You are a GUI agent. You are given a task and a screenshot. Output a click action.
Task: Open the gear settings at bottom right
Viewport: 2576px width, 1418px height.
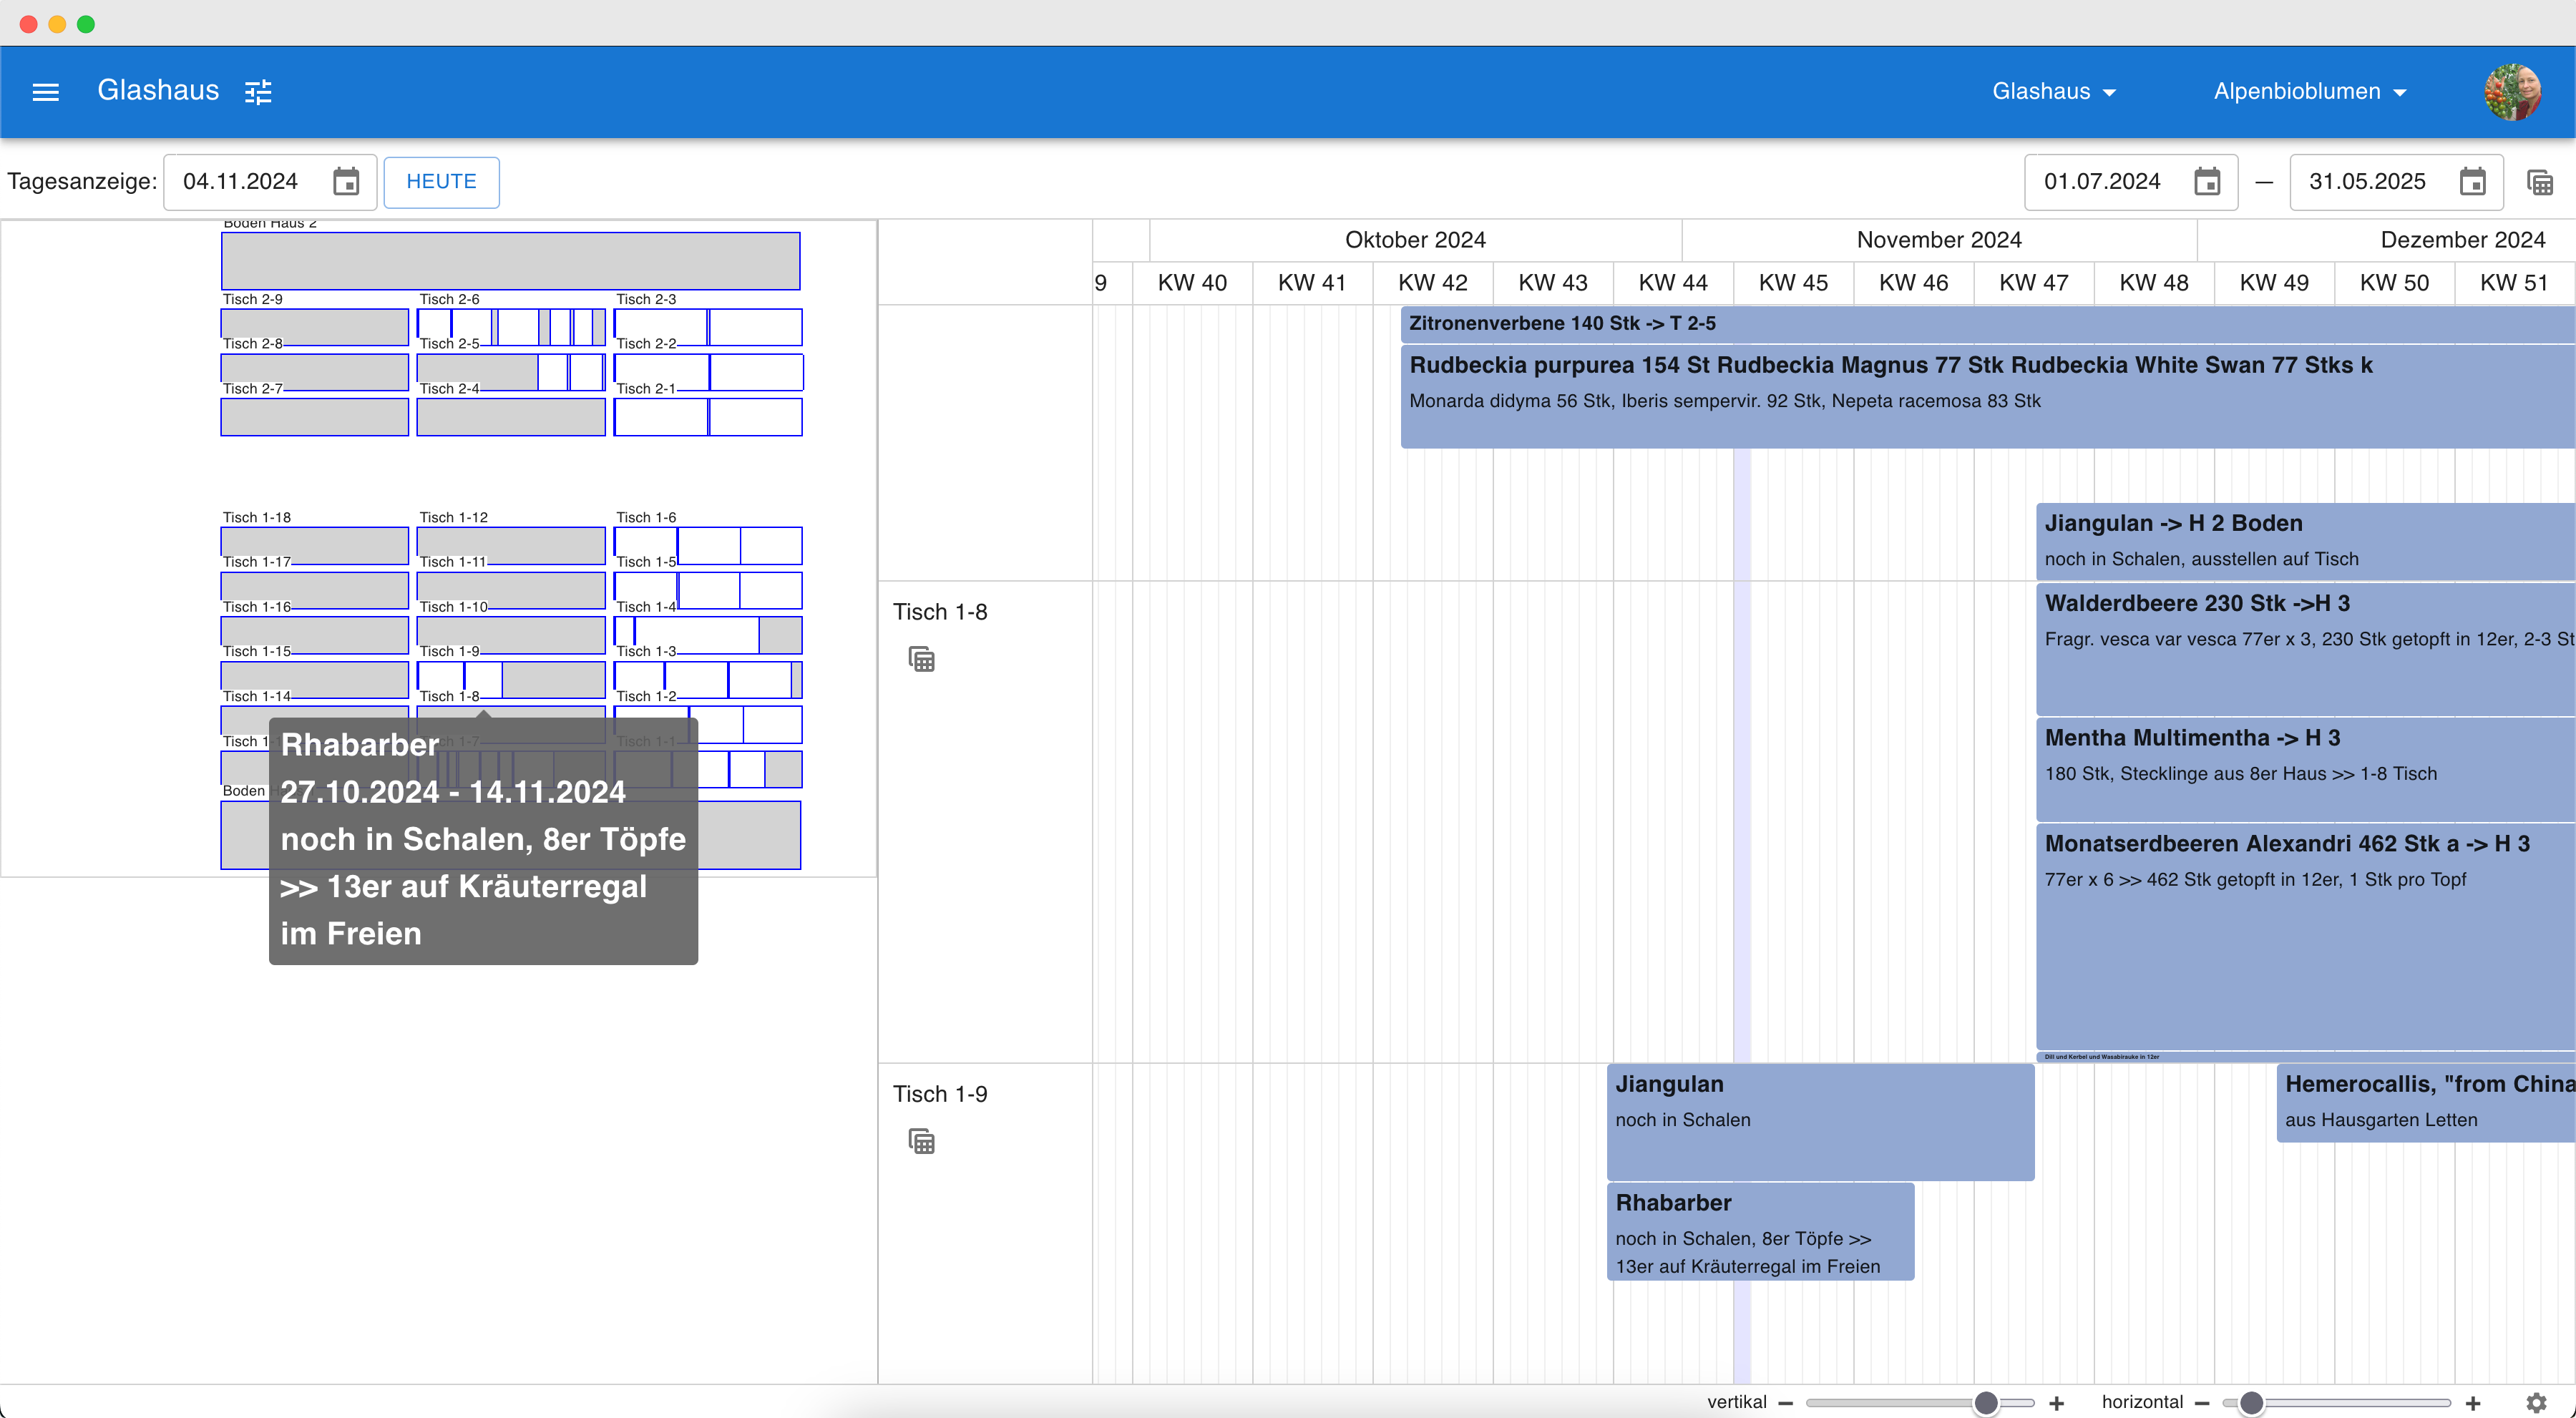[2536, 1402]
